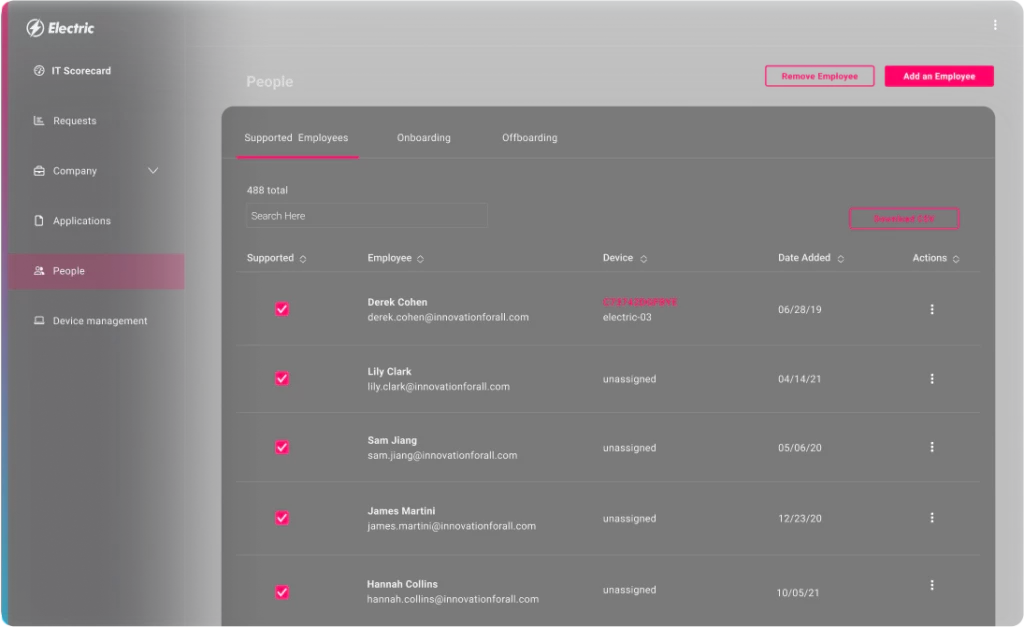Screen dimensions: 1024x627
Task: Toggle Supported status for James Martini
Action: pos(281,517)
